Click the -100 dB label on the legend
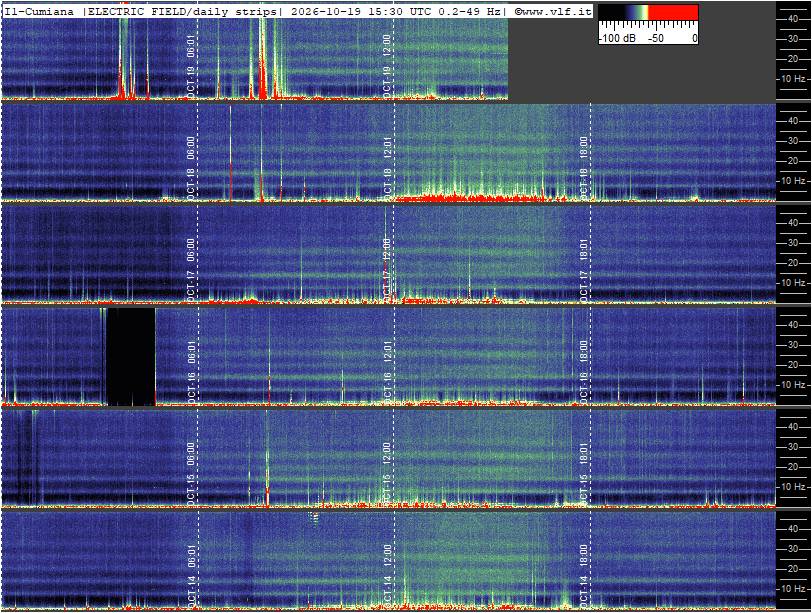 [x=617, y=38]
